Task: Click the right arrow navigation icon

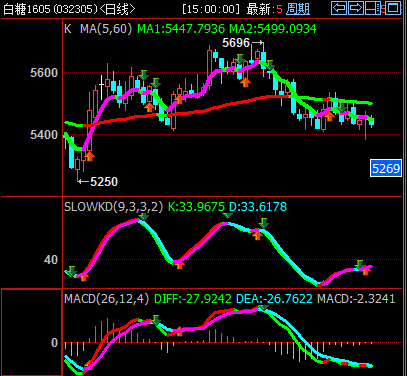Action: (356, 8)
